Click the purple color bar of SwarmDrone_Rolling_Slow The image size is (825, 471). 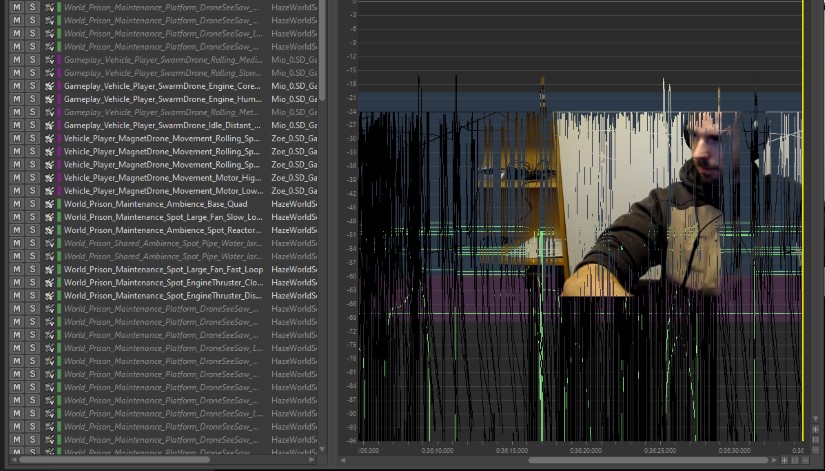(x=59, y=73)
